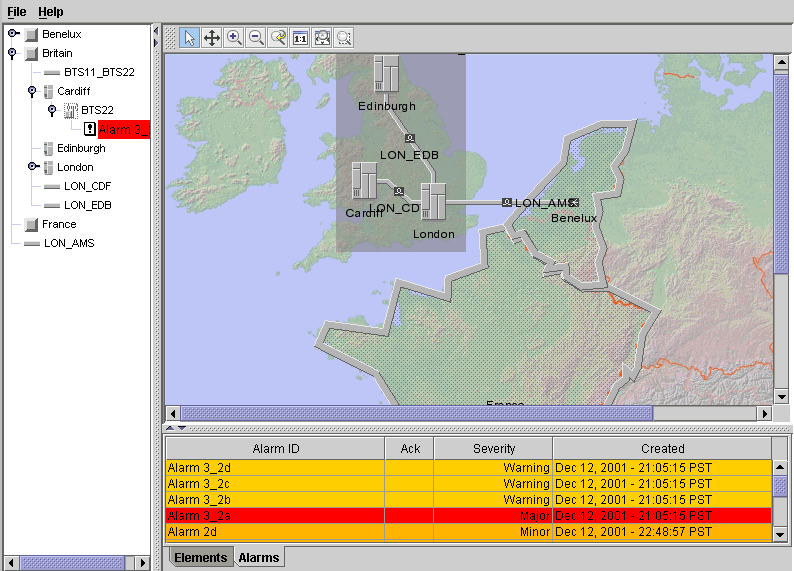Open the Help menu
Viewport: 794px width, 571px height.
click(x=50, y=12)
